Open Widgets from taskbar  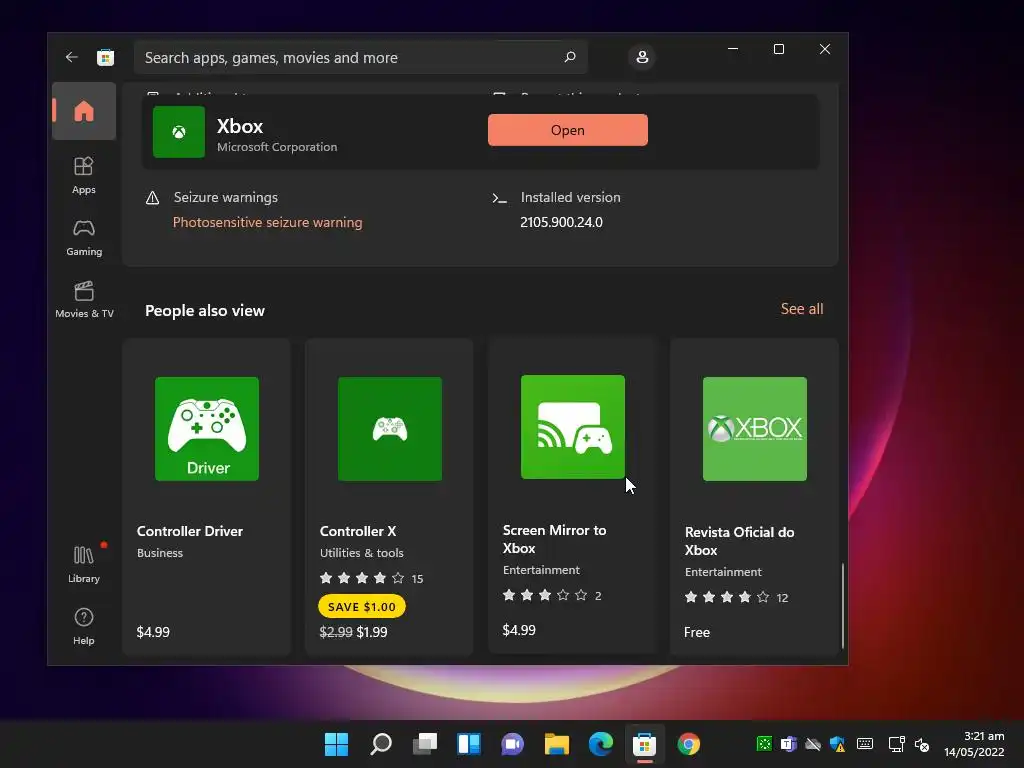tap(469, 744)
